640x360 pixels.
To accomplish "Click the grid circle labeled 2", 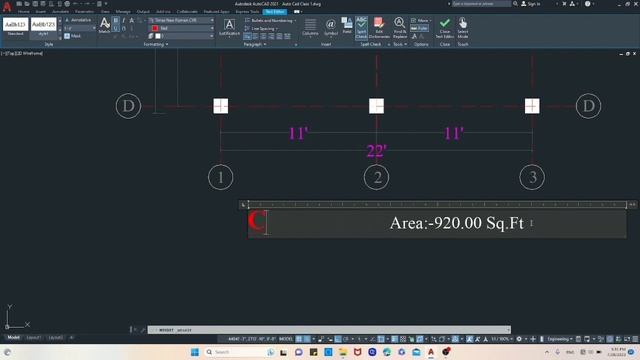I will tap(376, 177).
